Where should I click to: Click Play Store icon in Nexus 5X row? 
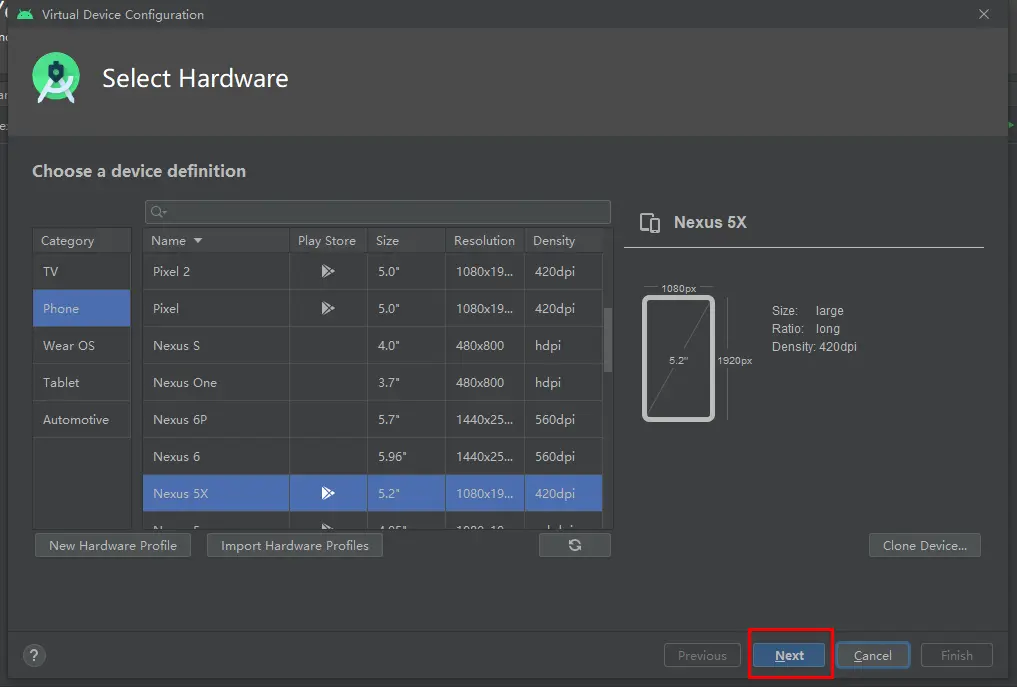coord(328,494)
